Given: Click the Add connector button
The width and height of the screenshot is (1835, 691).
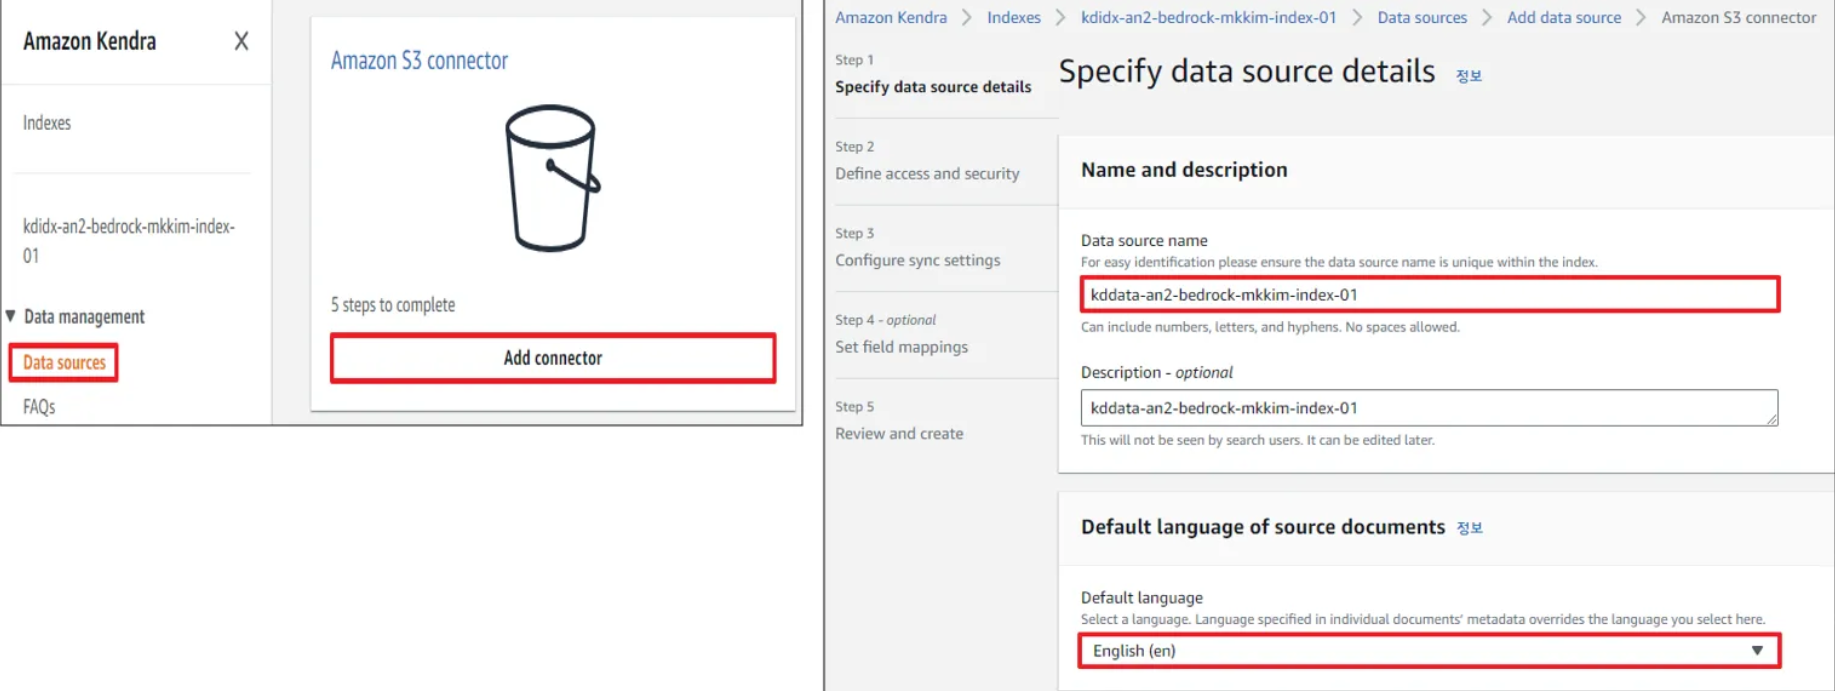Looking at the screenshot, I should pyautogui.click(x=553, y=358).
